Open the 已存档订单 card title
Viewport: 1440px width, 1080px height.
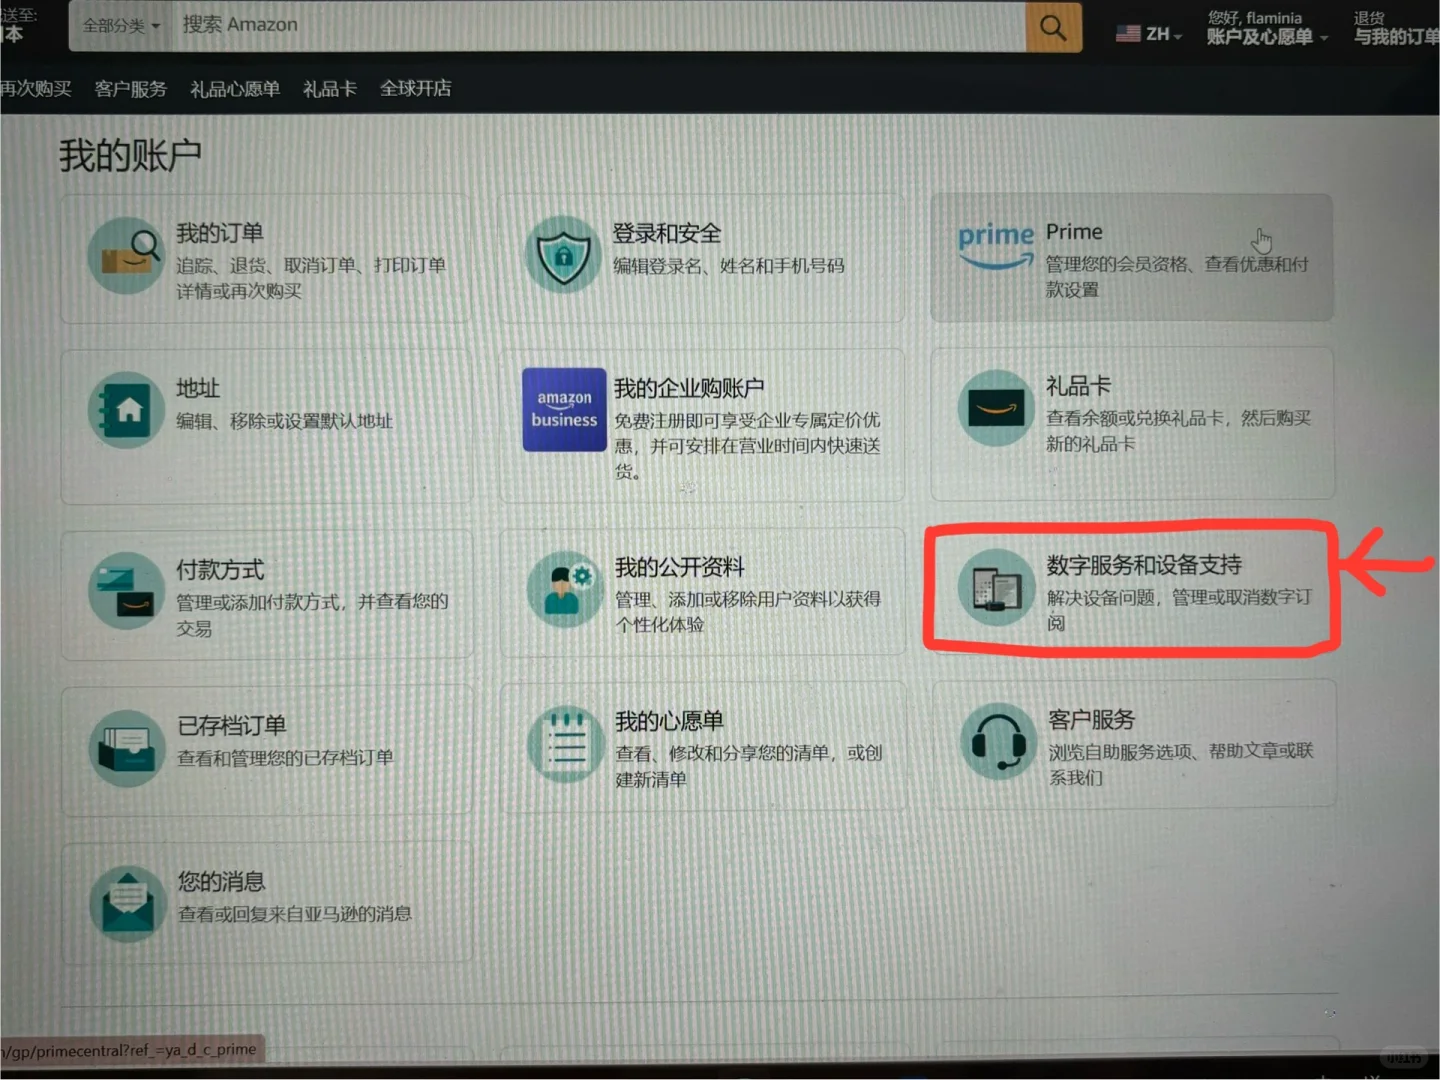[x=232, y=725]
